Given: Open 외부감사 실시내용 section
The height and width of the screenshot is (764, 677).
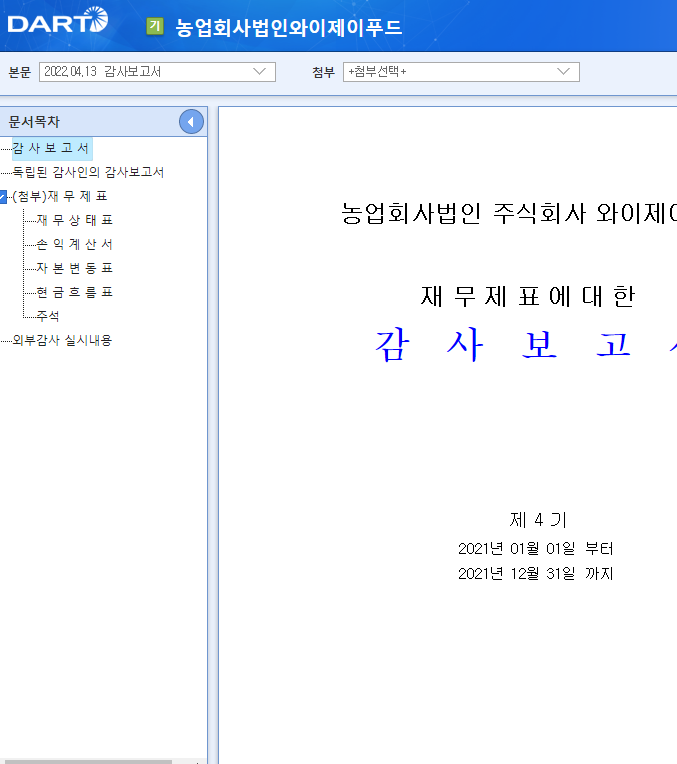Looking at the screenshot, I should 62,340.
